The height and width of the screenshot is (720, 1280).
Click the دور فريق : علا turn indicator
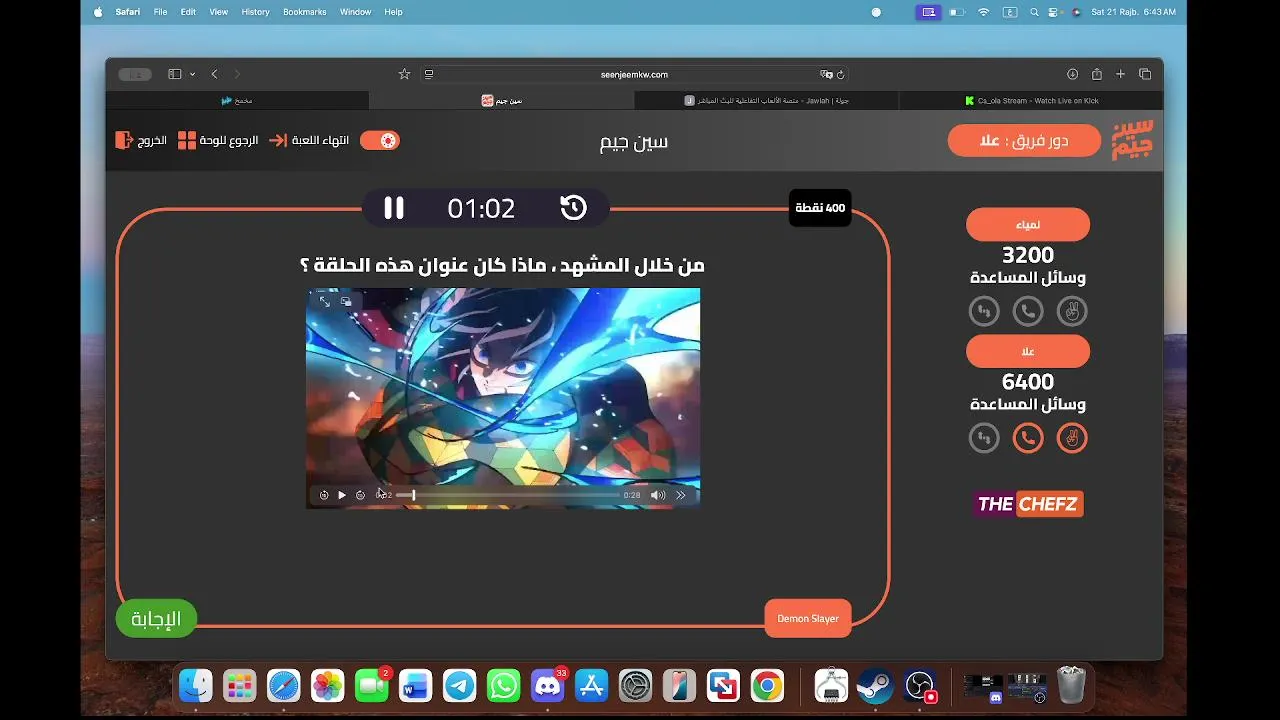coord(1024,141)
